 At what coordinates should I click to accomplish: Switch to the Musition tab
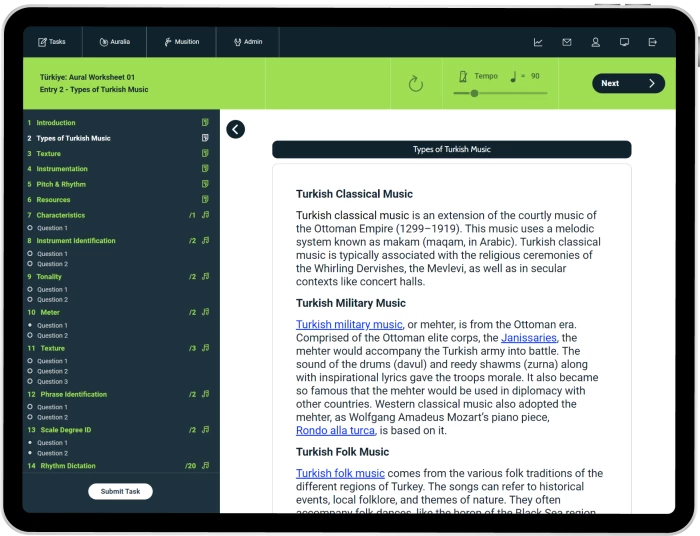tap(180, 42)
